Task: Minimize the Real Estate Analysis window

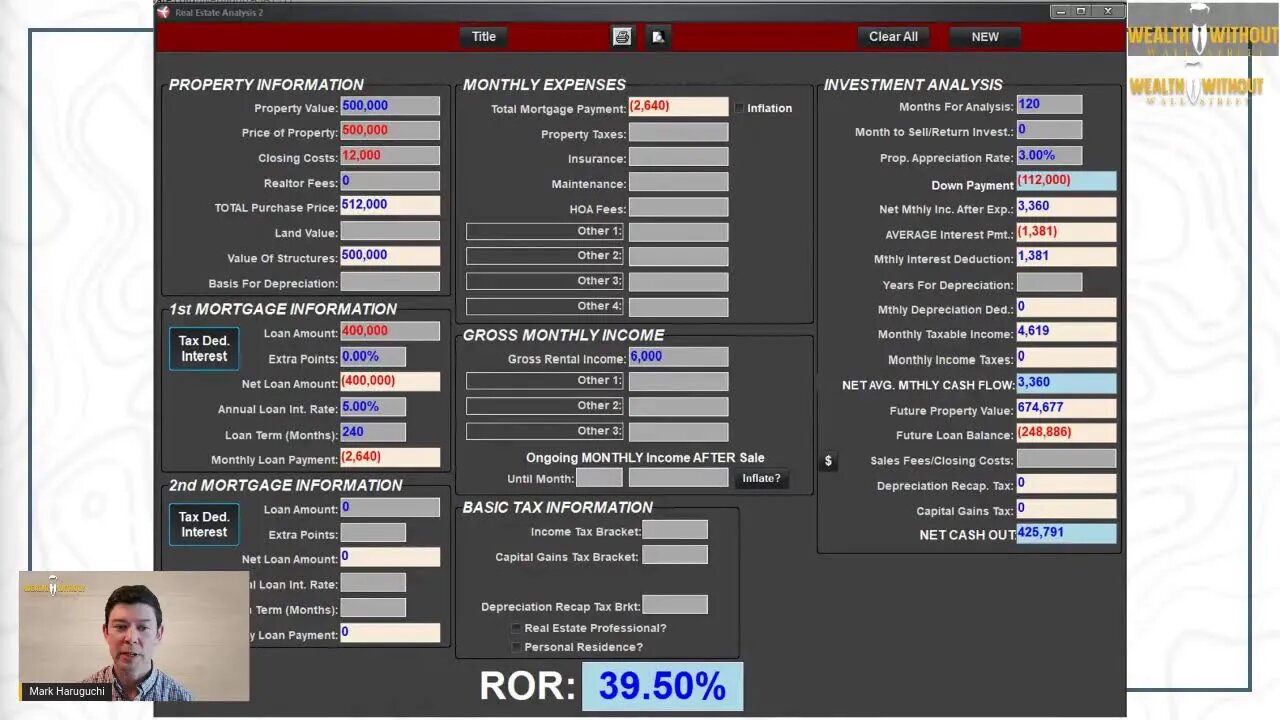Action: 1059,11
